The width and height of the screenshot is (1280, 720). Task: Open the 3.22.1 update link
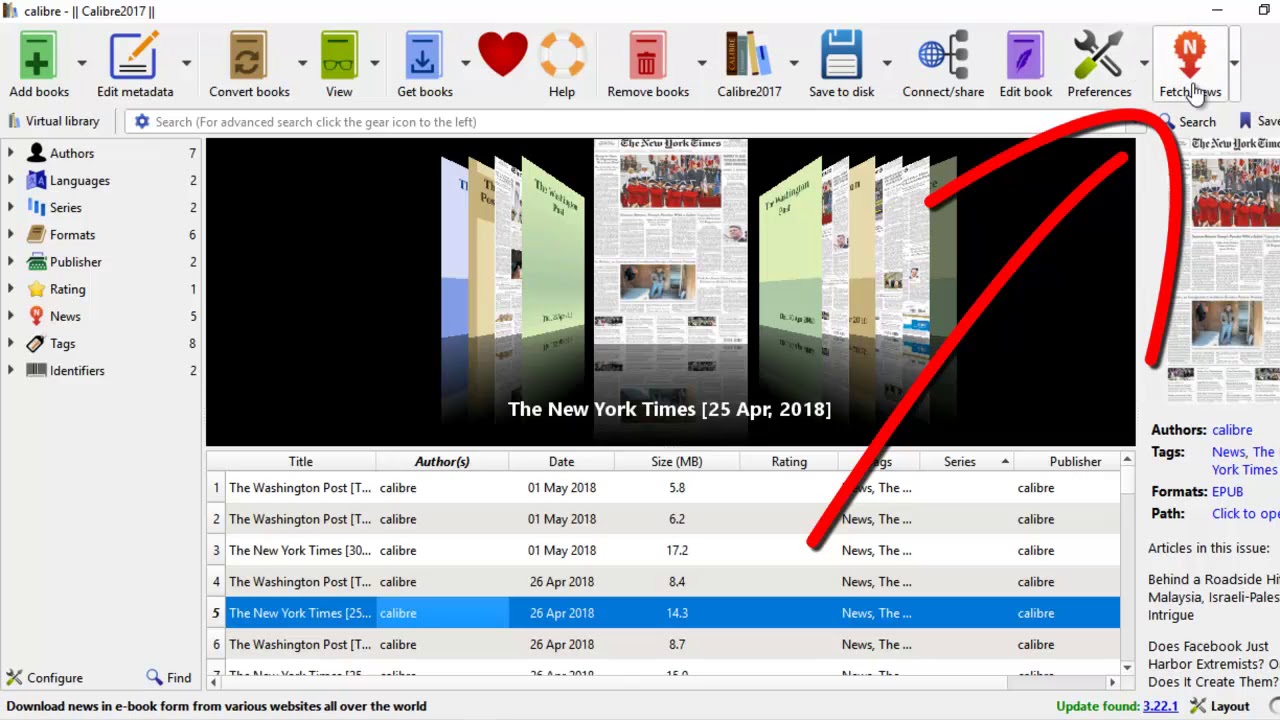(1160, 706)
